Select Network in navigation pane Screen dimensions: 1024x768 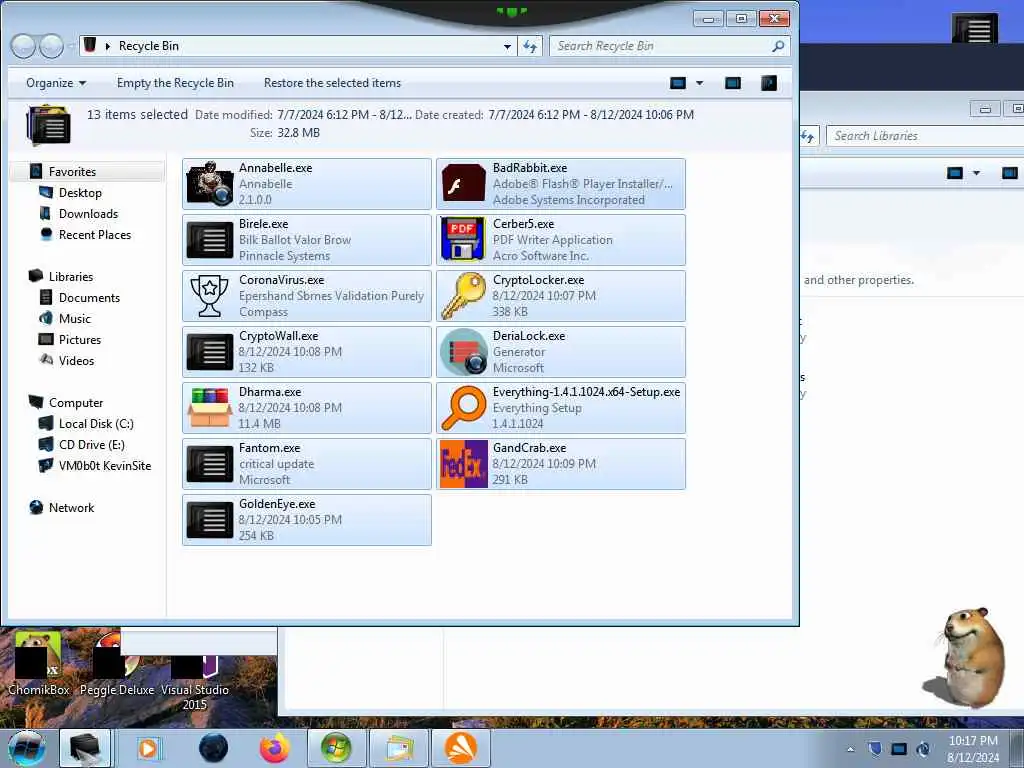click(71, 508)
